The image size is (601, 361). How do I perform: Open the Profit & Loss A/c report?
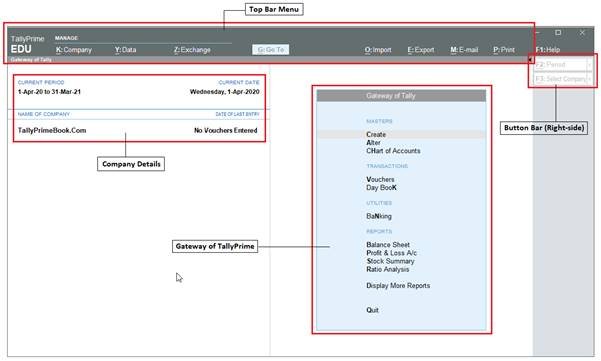click(x=391, y=253)
